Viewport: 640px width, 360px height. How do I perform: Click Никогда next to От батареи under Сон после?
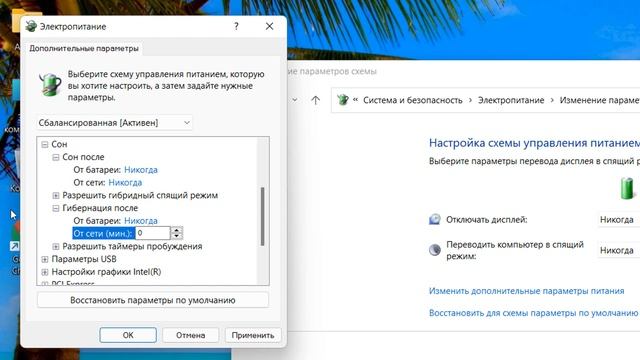pyautogui.click(x=141, y=170)
